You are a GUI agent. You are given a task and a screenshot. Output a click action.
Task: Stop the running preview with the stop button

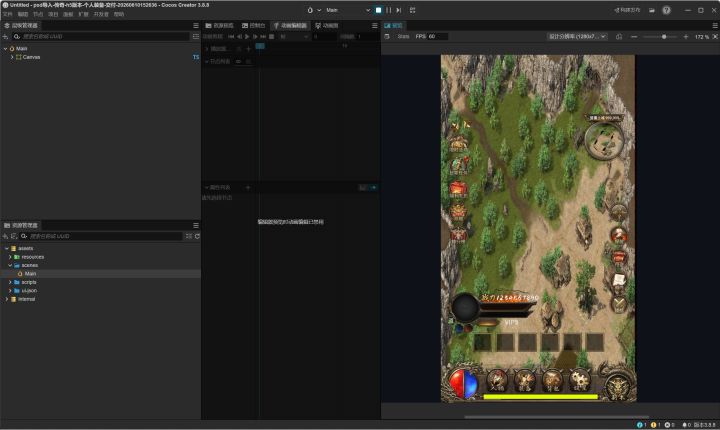pyautogui.click(x=378, y=10)
